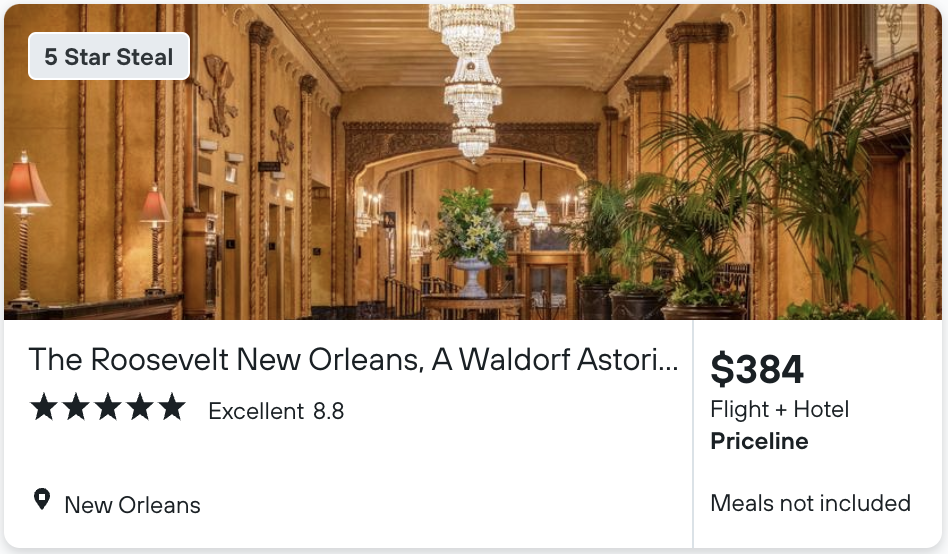Viewport: 948px width, 554px height.
Task: Click the $384 price
Action: pos(757,369)
